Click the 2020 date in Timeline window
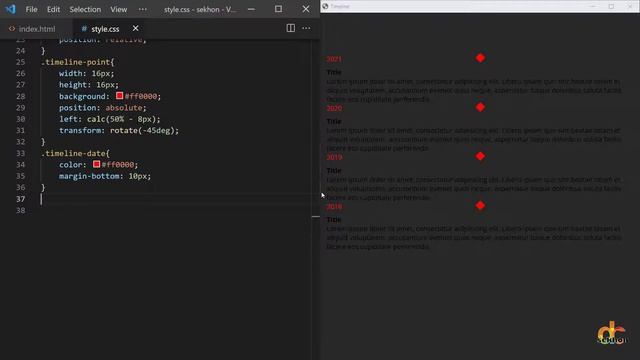640x360 pixels. tap(334, 108)
